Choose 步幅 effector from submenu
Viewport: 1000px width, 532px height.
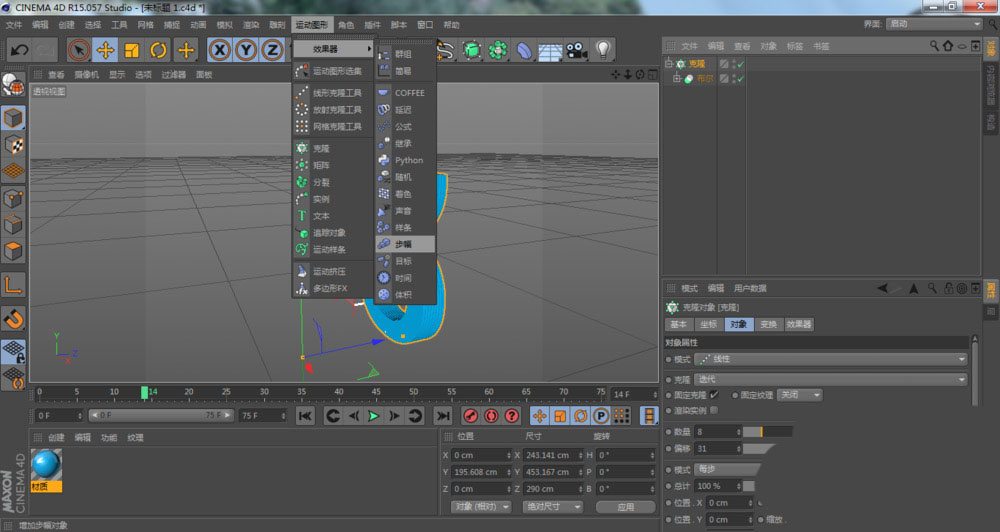point(405,244)
